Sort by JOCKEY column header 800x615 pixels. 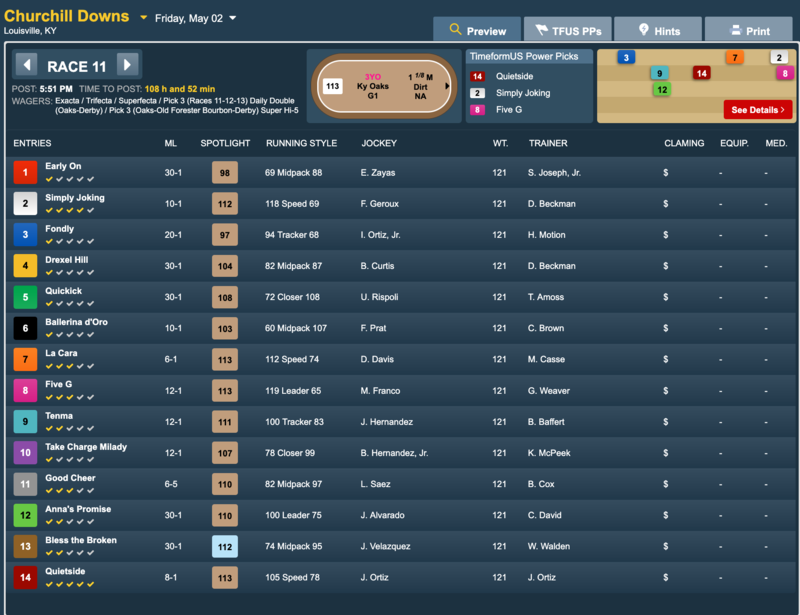coord(379,143)
